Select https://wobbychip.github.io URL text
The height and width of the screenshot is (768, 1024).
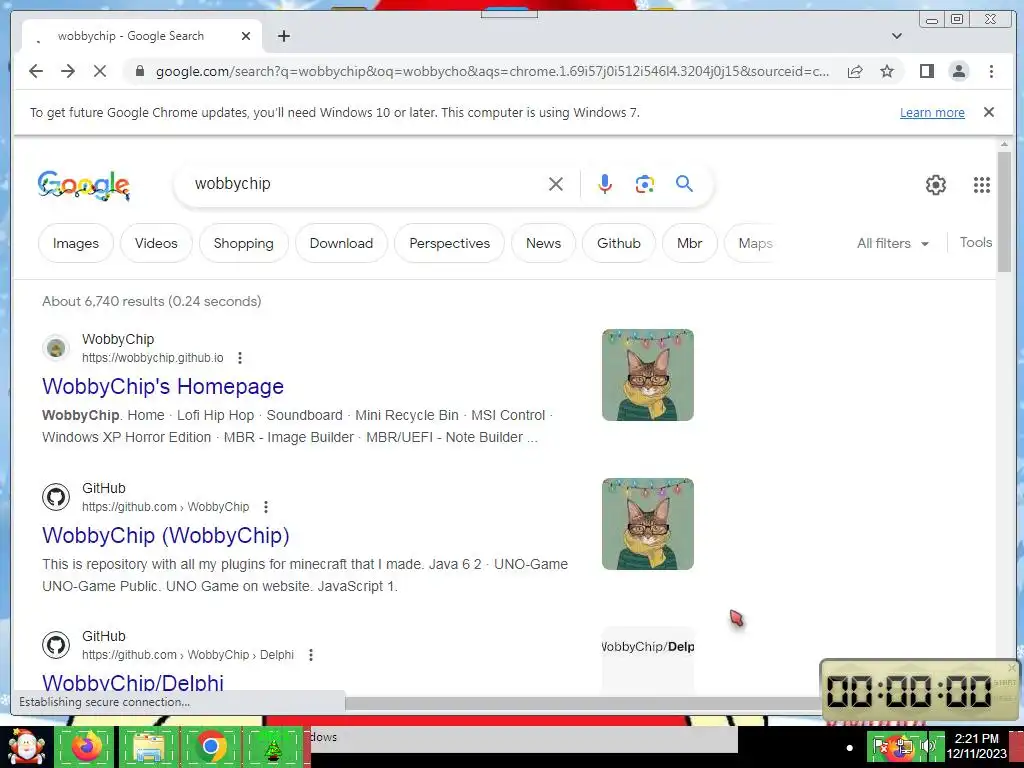pyautogui.click(x=153, y=358)
